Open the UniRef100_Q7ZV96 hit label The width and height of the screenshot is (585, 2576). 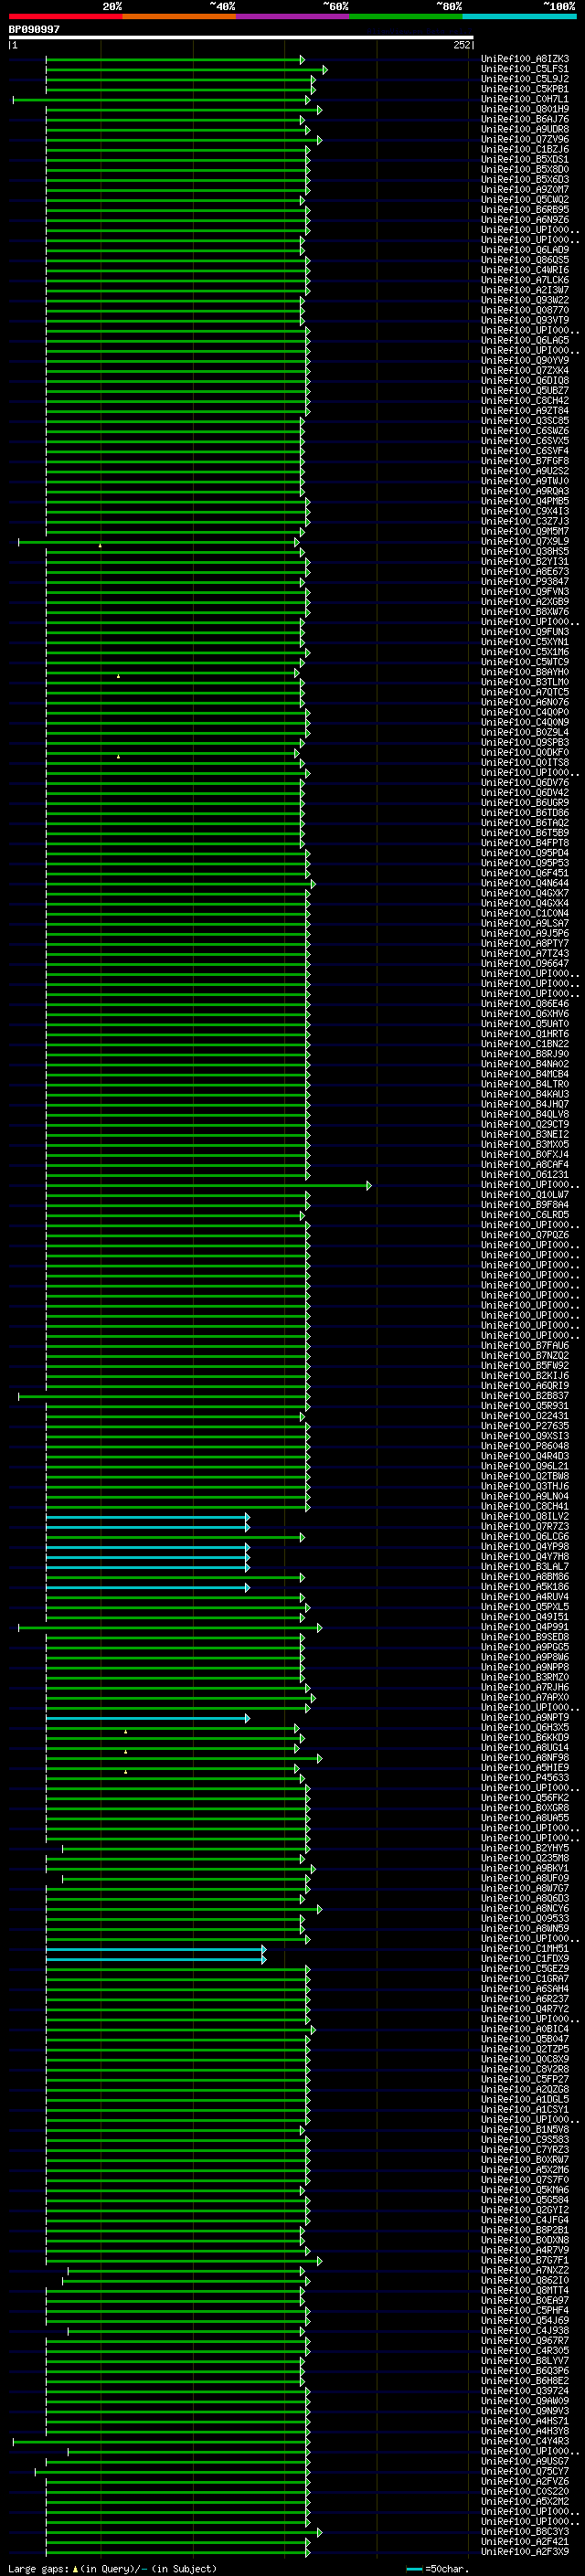(525, 139)
